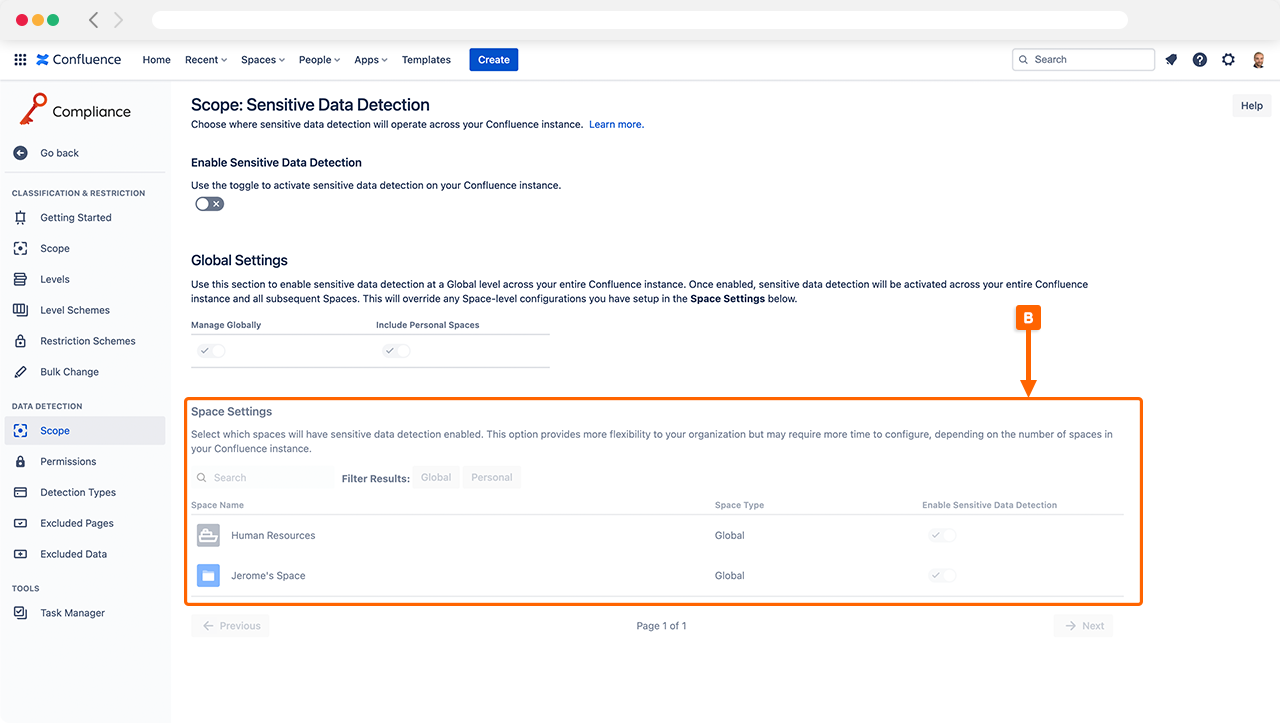Click the notifications rocket icon
Viewport: 1280px width, 723px height.
1171,60
